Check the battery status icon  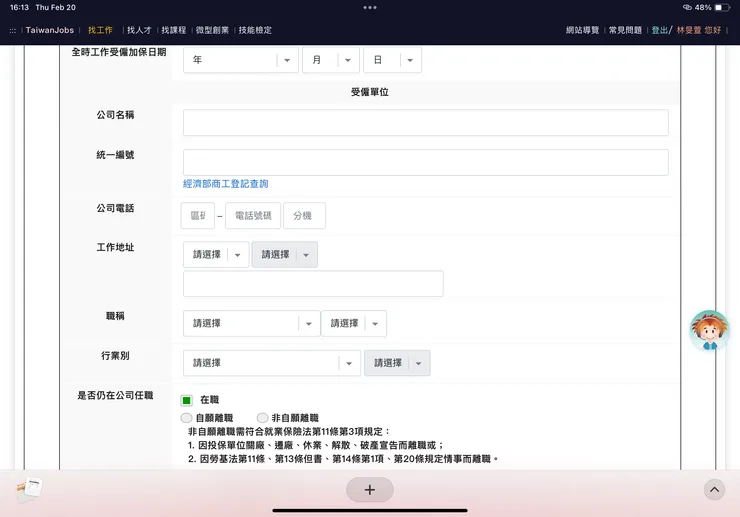tap(722, 8)
